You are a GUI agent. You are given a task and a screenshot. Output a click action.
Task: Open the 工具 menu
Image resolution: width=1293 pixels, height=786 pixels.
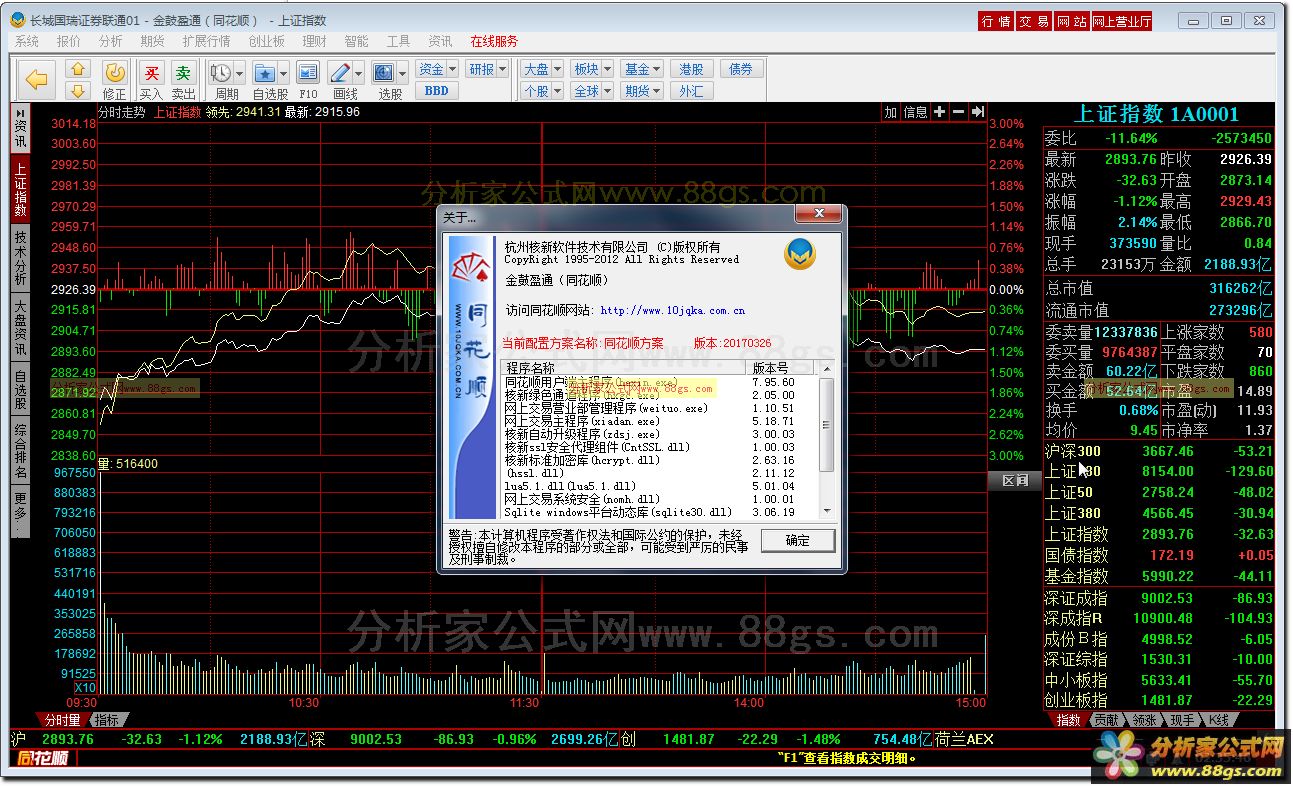tap(398, 41)
